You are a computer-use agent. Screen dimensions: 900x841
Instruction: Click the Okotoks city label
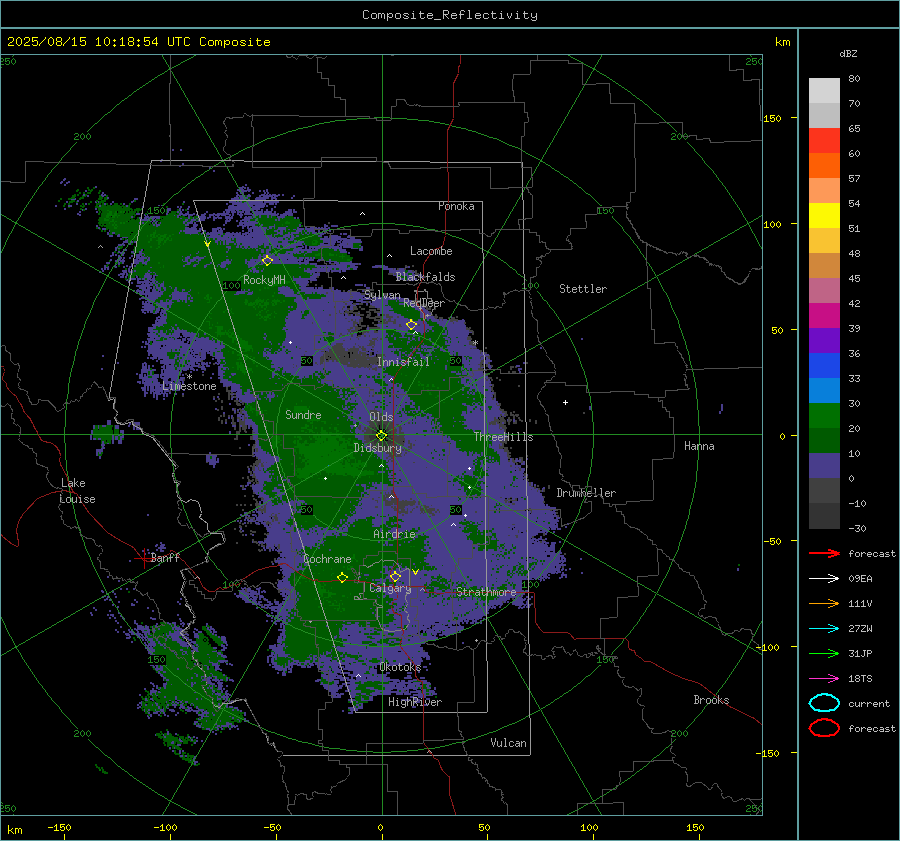point(400,667)
